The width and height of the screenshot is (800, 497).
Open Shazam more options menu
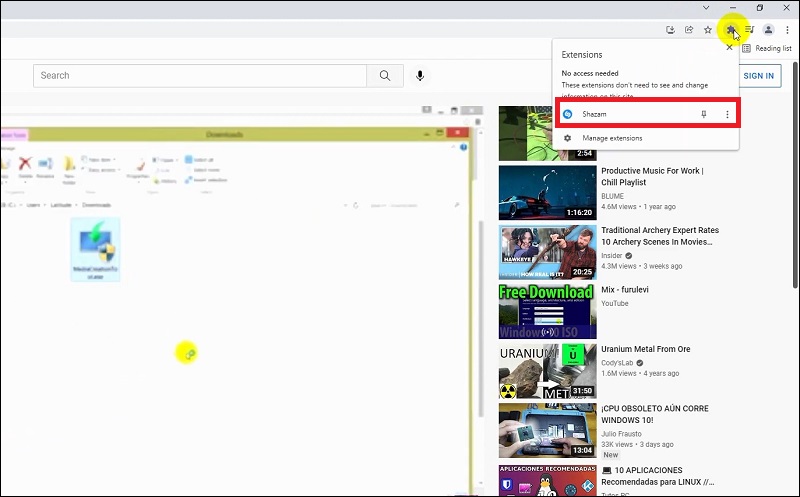727,114
